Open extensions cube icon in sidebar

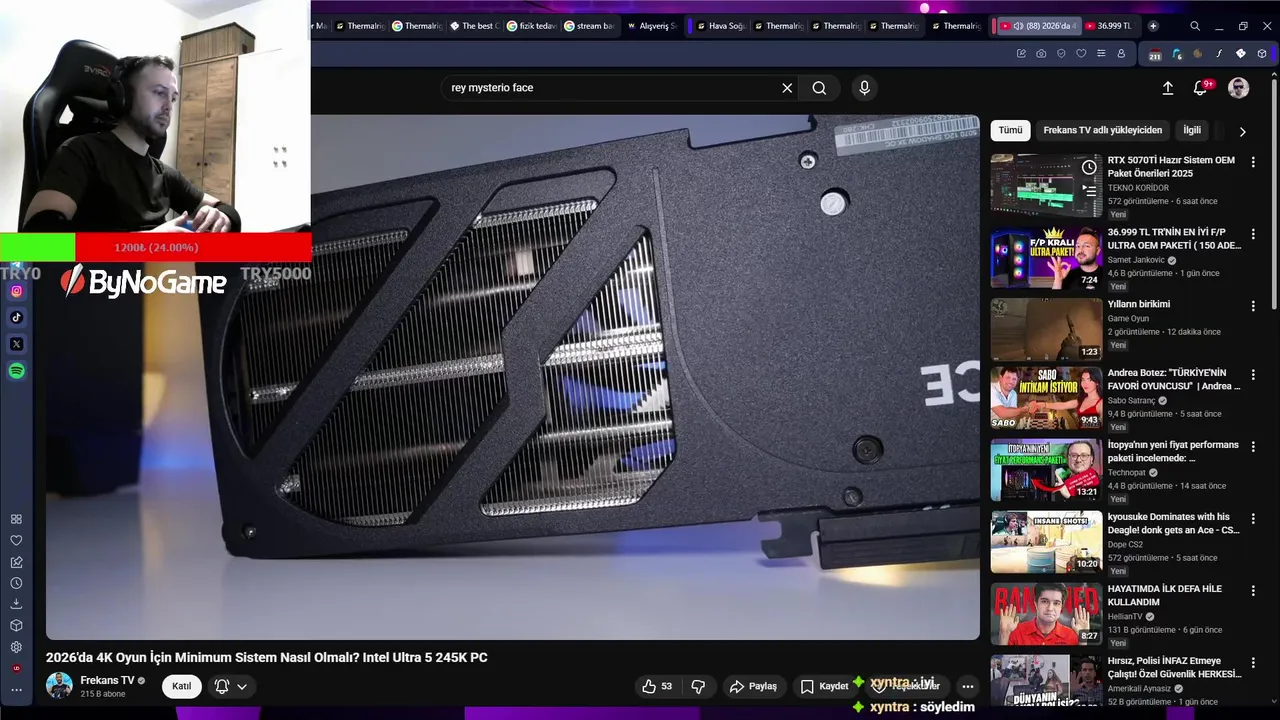16,625
